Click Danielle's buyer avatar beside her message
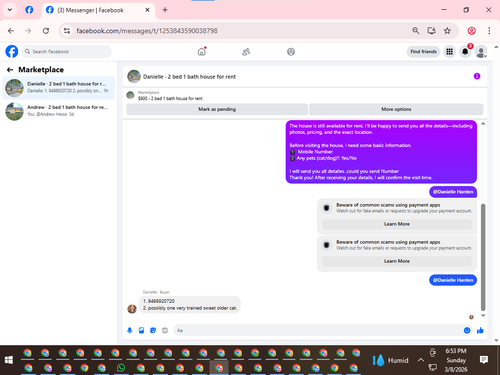The height and width of the screenshot is (375, 500). [132, 309]
